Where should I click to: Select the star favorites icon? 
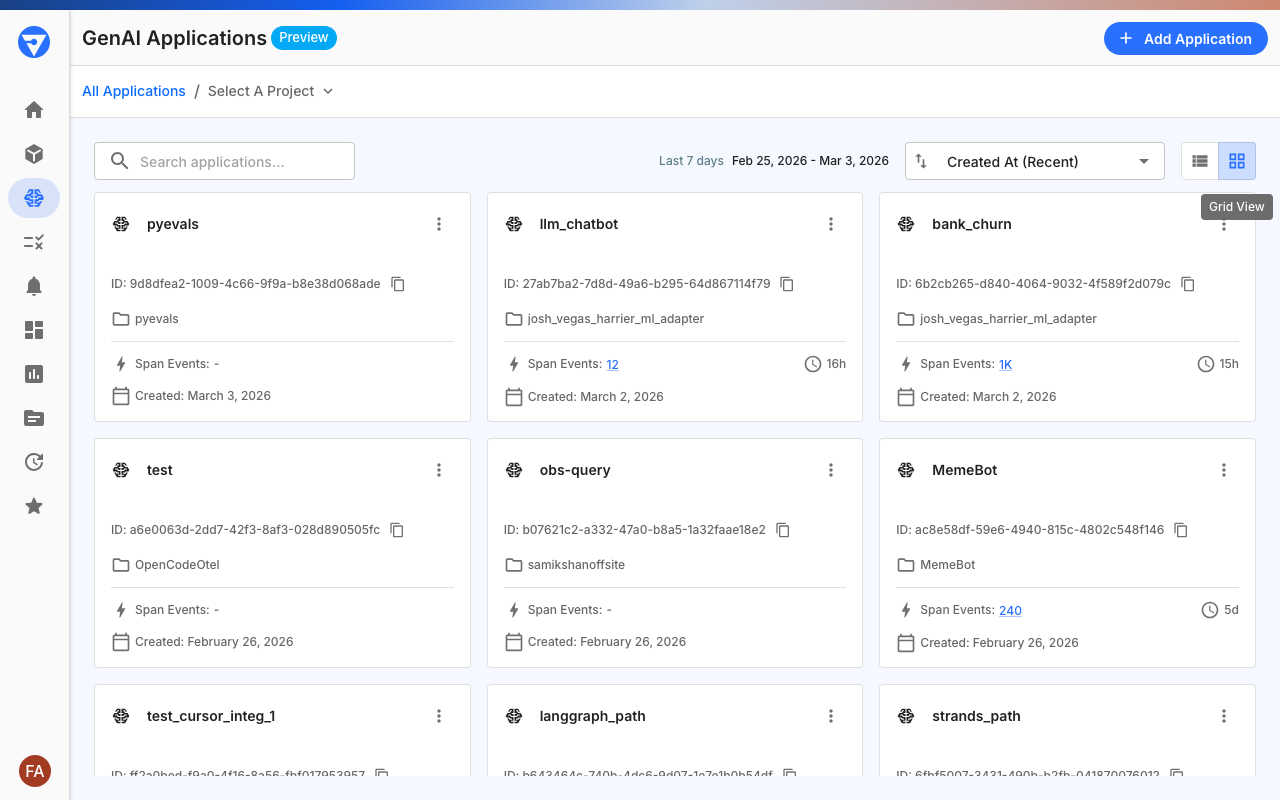[x=33, y=505]
